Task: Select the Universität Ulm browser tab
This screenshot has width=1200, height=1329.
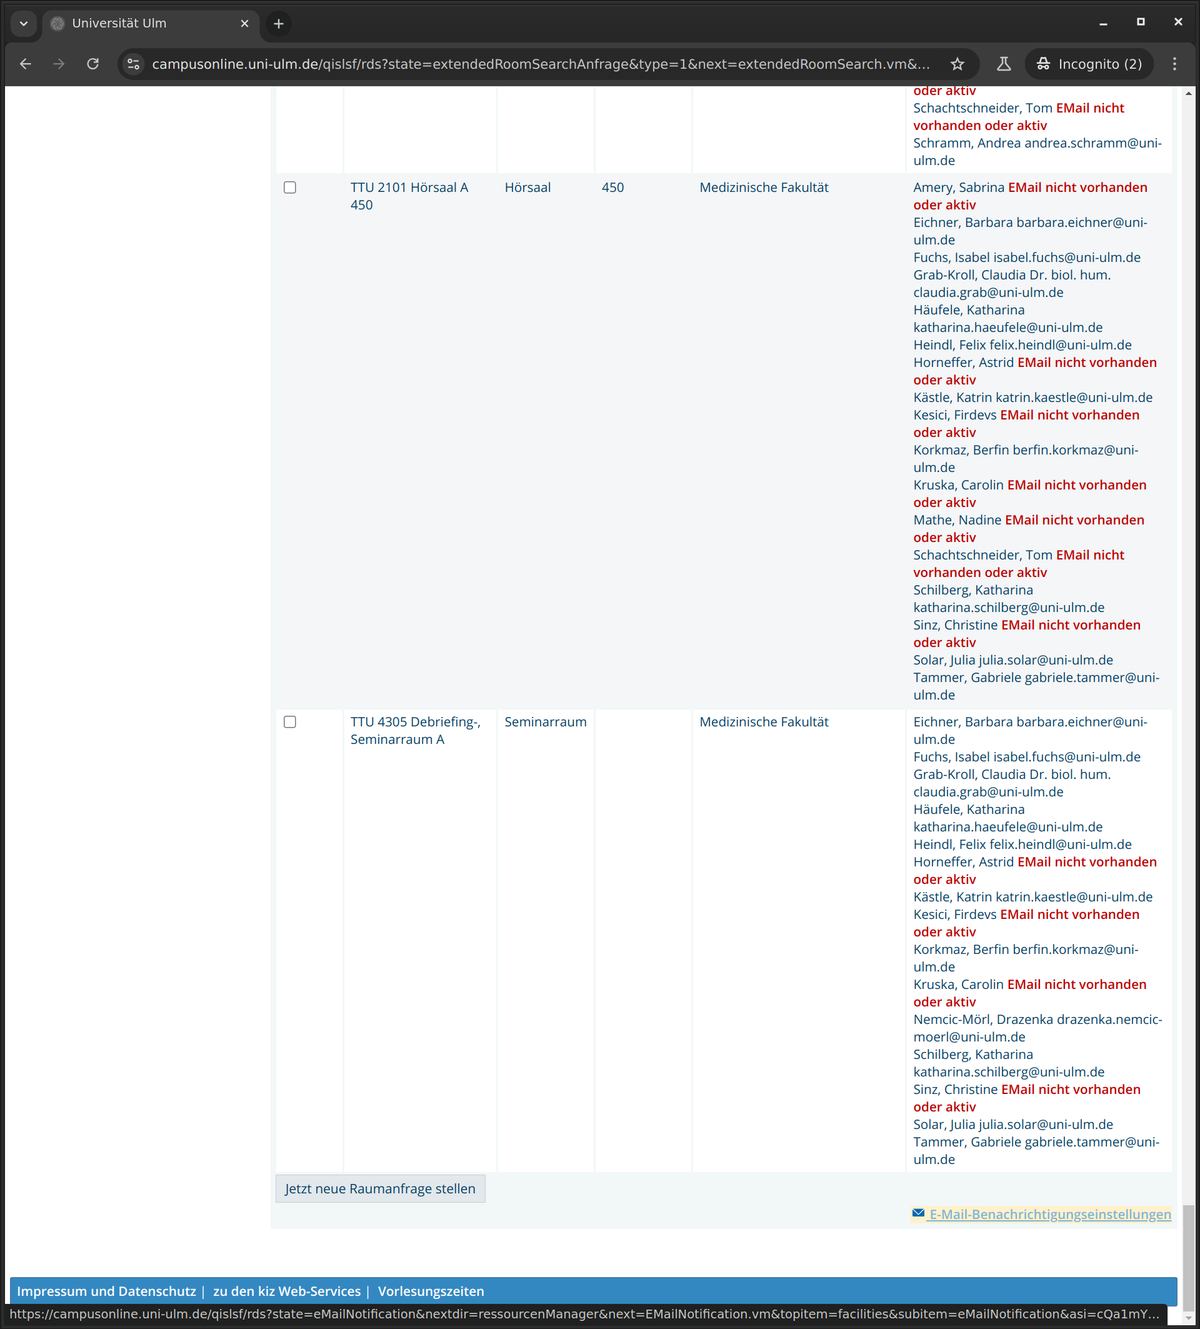Action: click(150, 23)
